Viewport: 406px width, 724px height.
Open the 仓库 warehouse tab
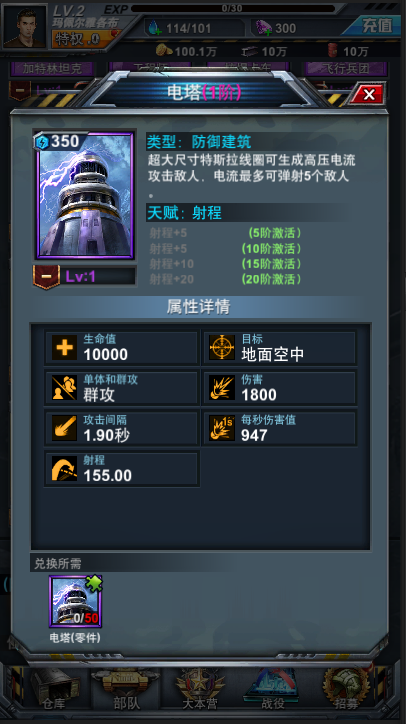pos(54,689)
